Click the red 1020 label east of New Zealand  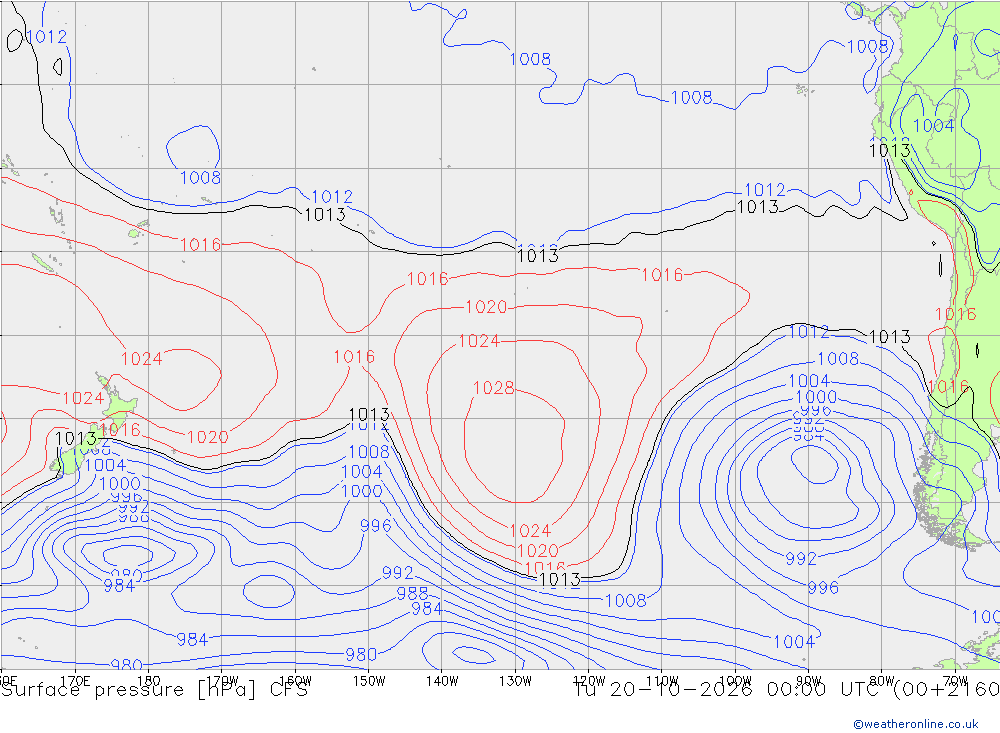(x=207, y=438)
